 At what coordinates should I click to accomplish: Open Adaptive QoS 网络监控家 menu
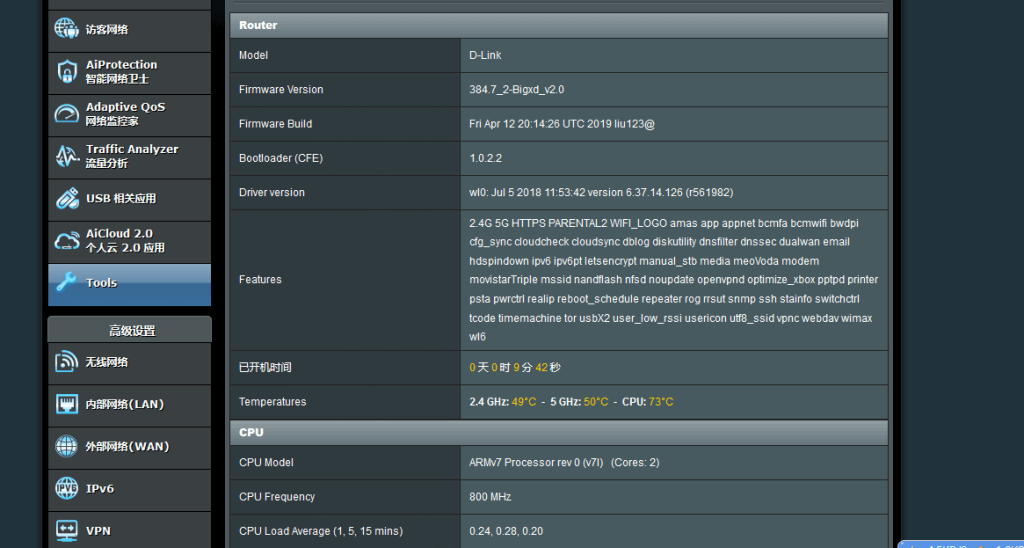129,115
